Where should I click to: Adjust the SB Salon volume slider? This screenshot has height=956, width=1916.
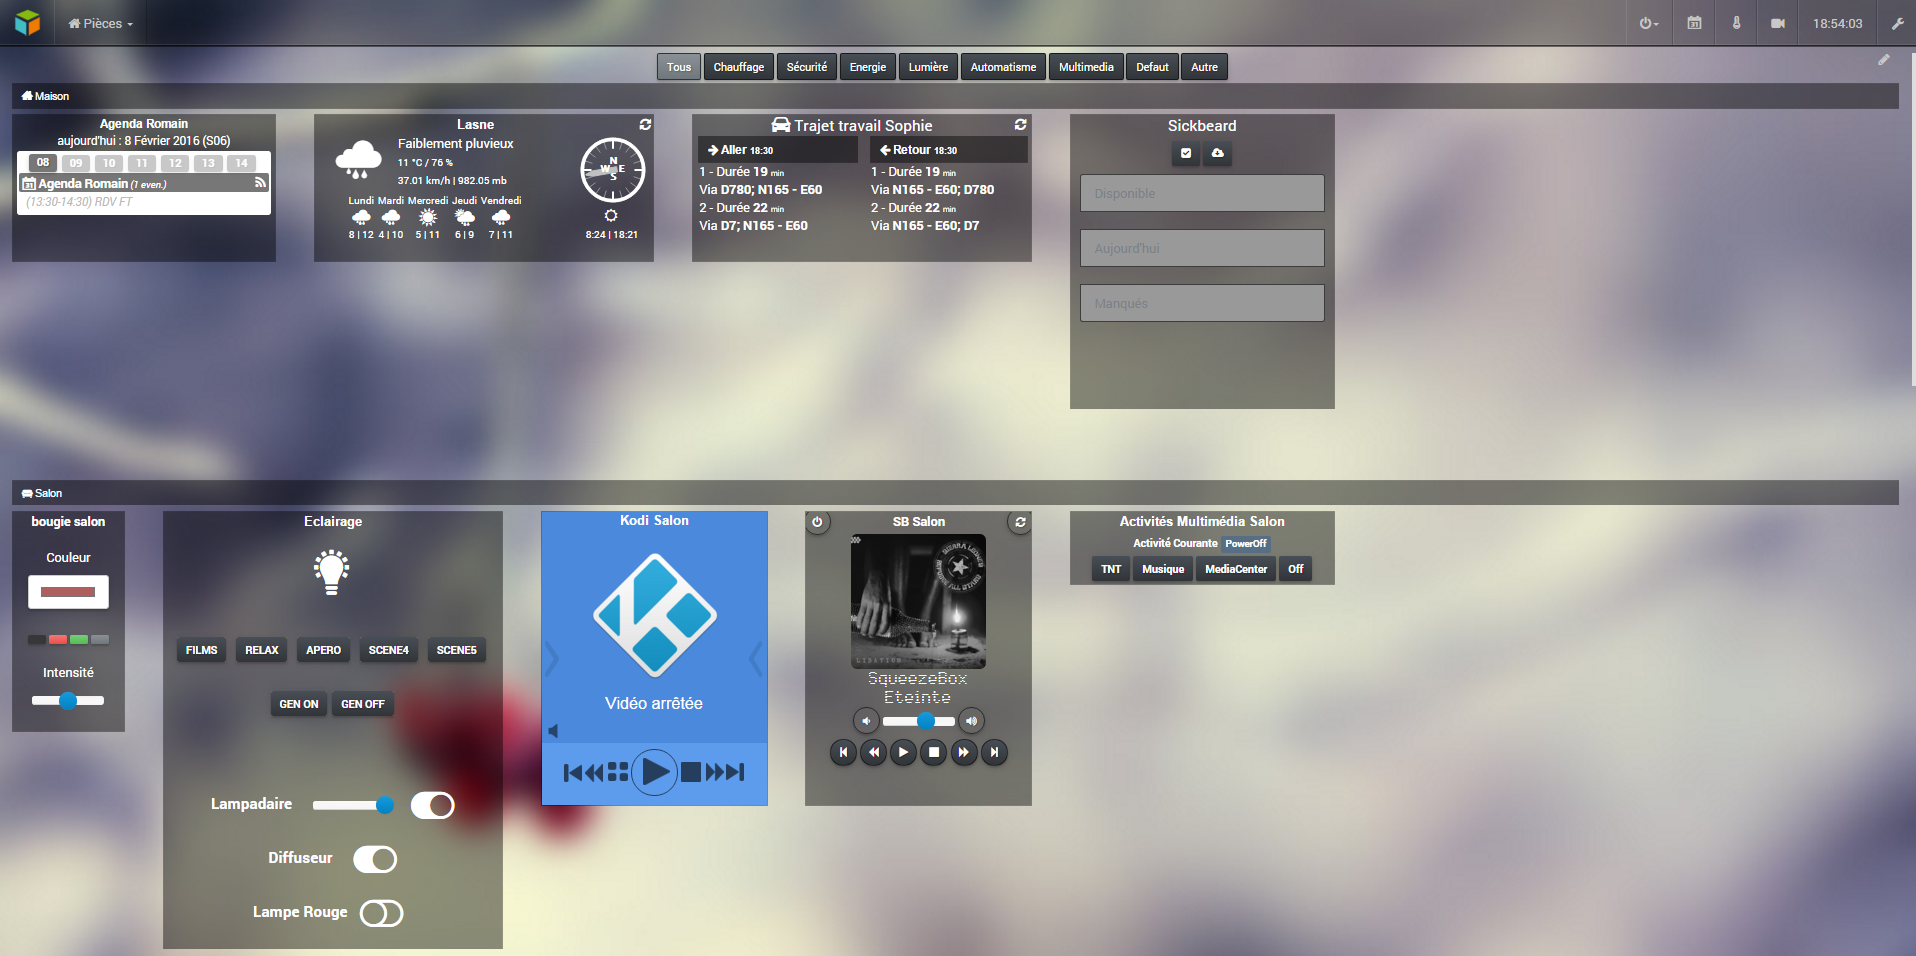[918, 721]
